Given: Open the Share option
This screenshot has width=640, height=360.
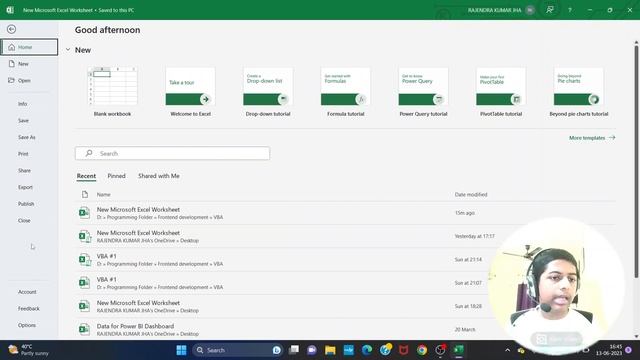Looking at the screenshot, I should (x=24, y=170).
